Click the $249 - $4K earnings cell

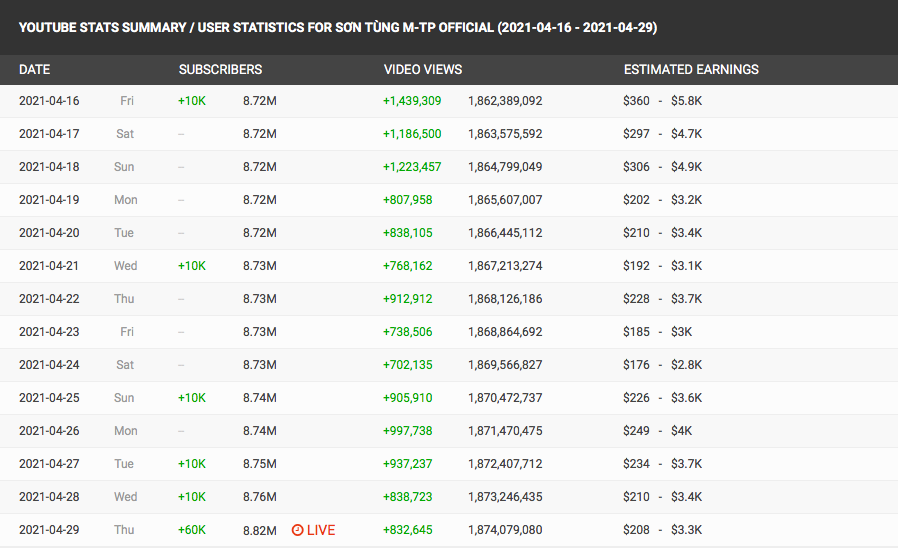click(657, 431)
